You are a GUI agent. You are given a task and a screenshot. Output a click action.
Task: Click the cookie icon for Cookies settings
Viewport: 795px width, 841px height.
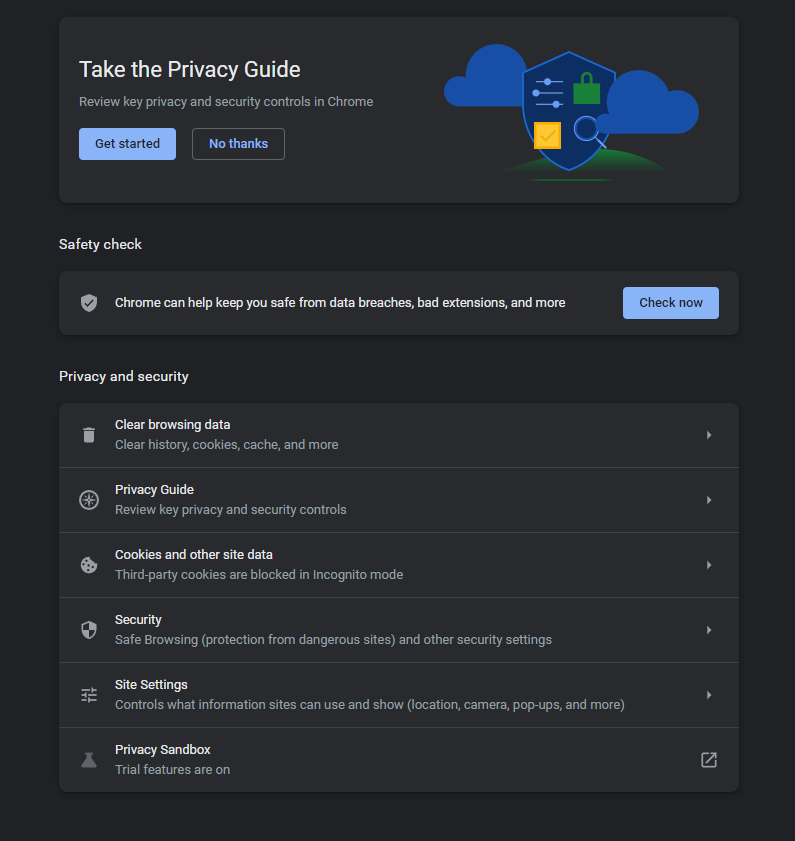[x=88, y=564]
